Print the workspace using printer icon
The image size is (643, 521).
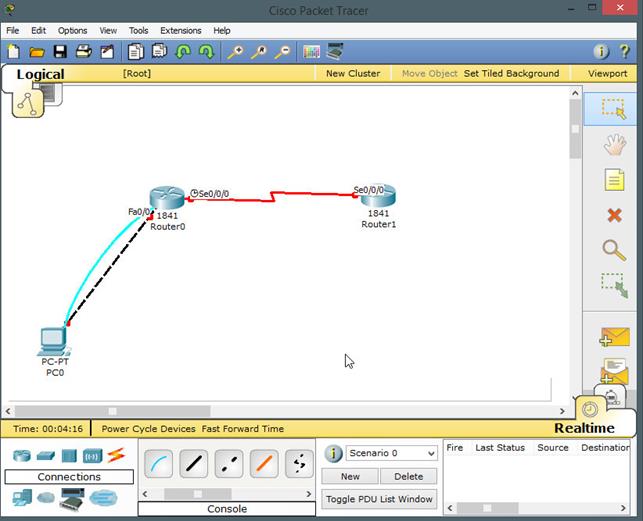(84, 52)
